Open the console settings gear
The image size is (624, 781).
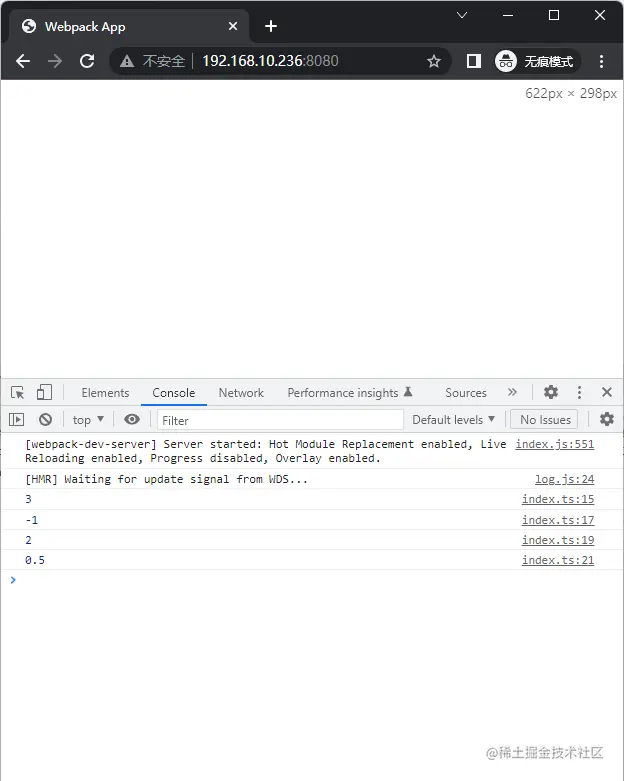pyautogui.click(x=607, y=419)
